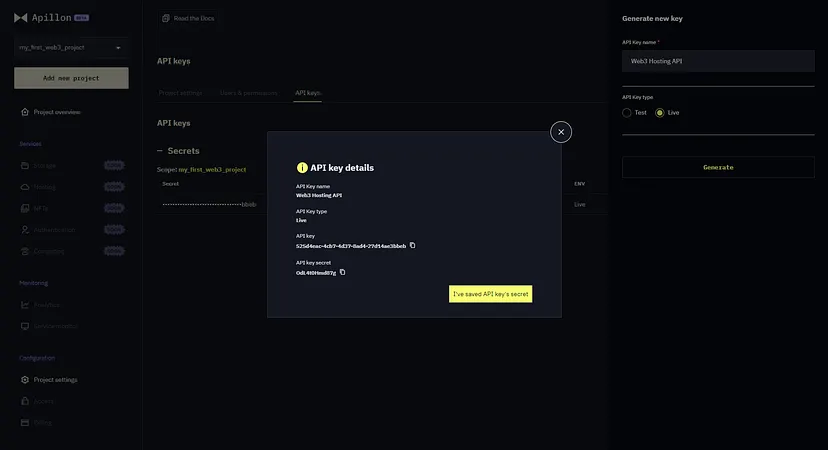Click the info icon beside API key details

302,168
